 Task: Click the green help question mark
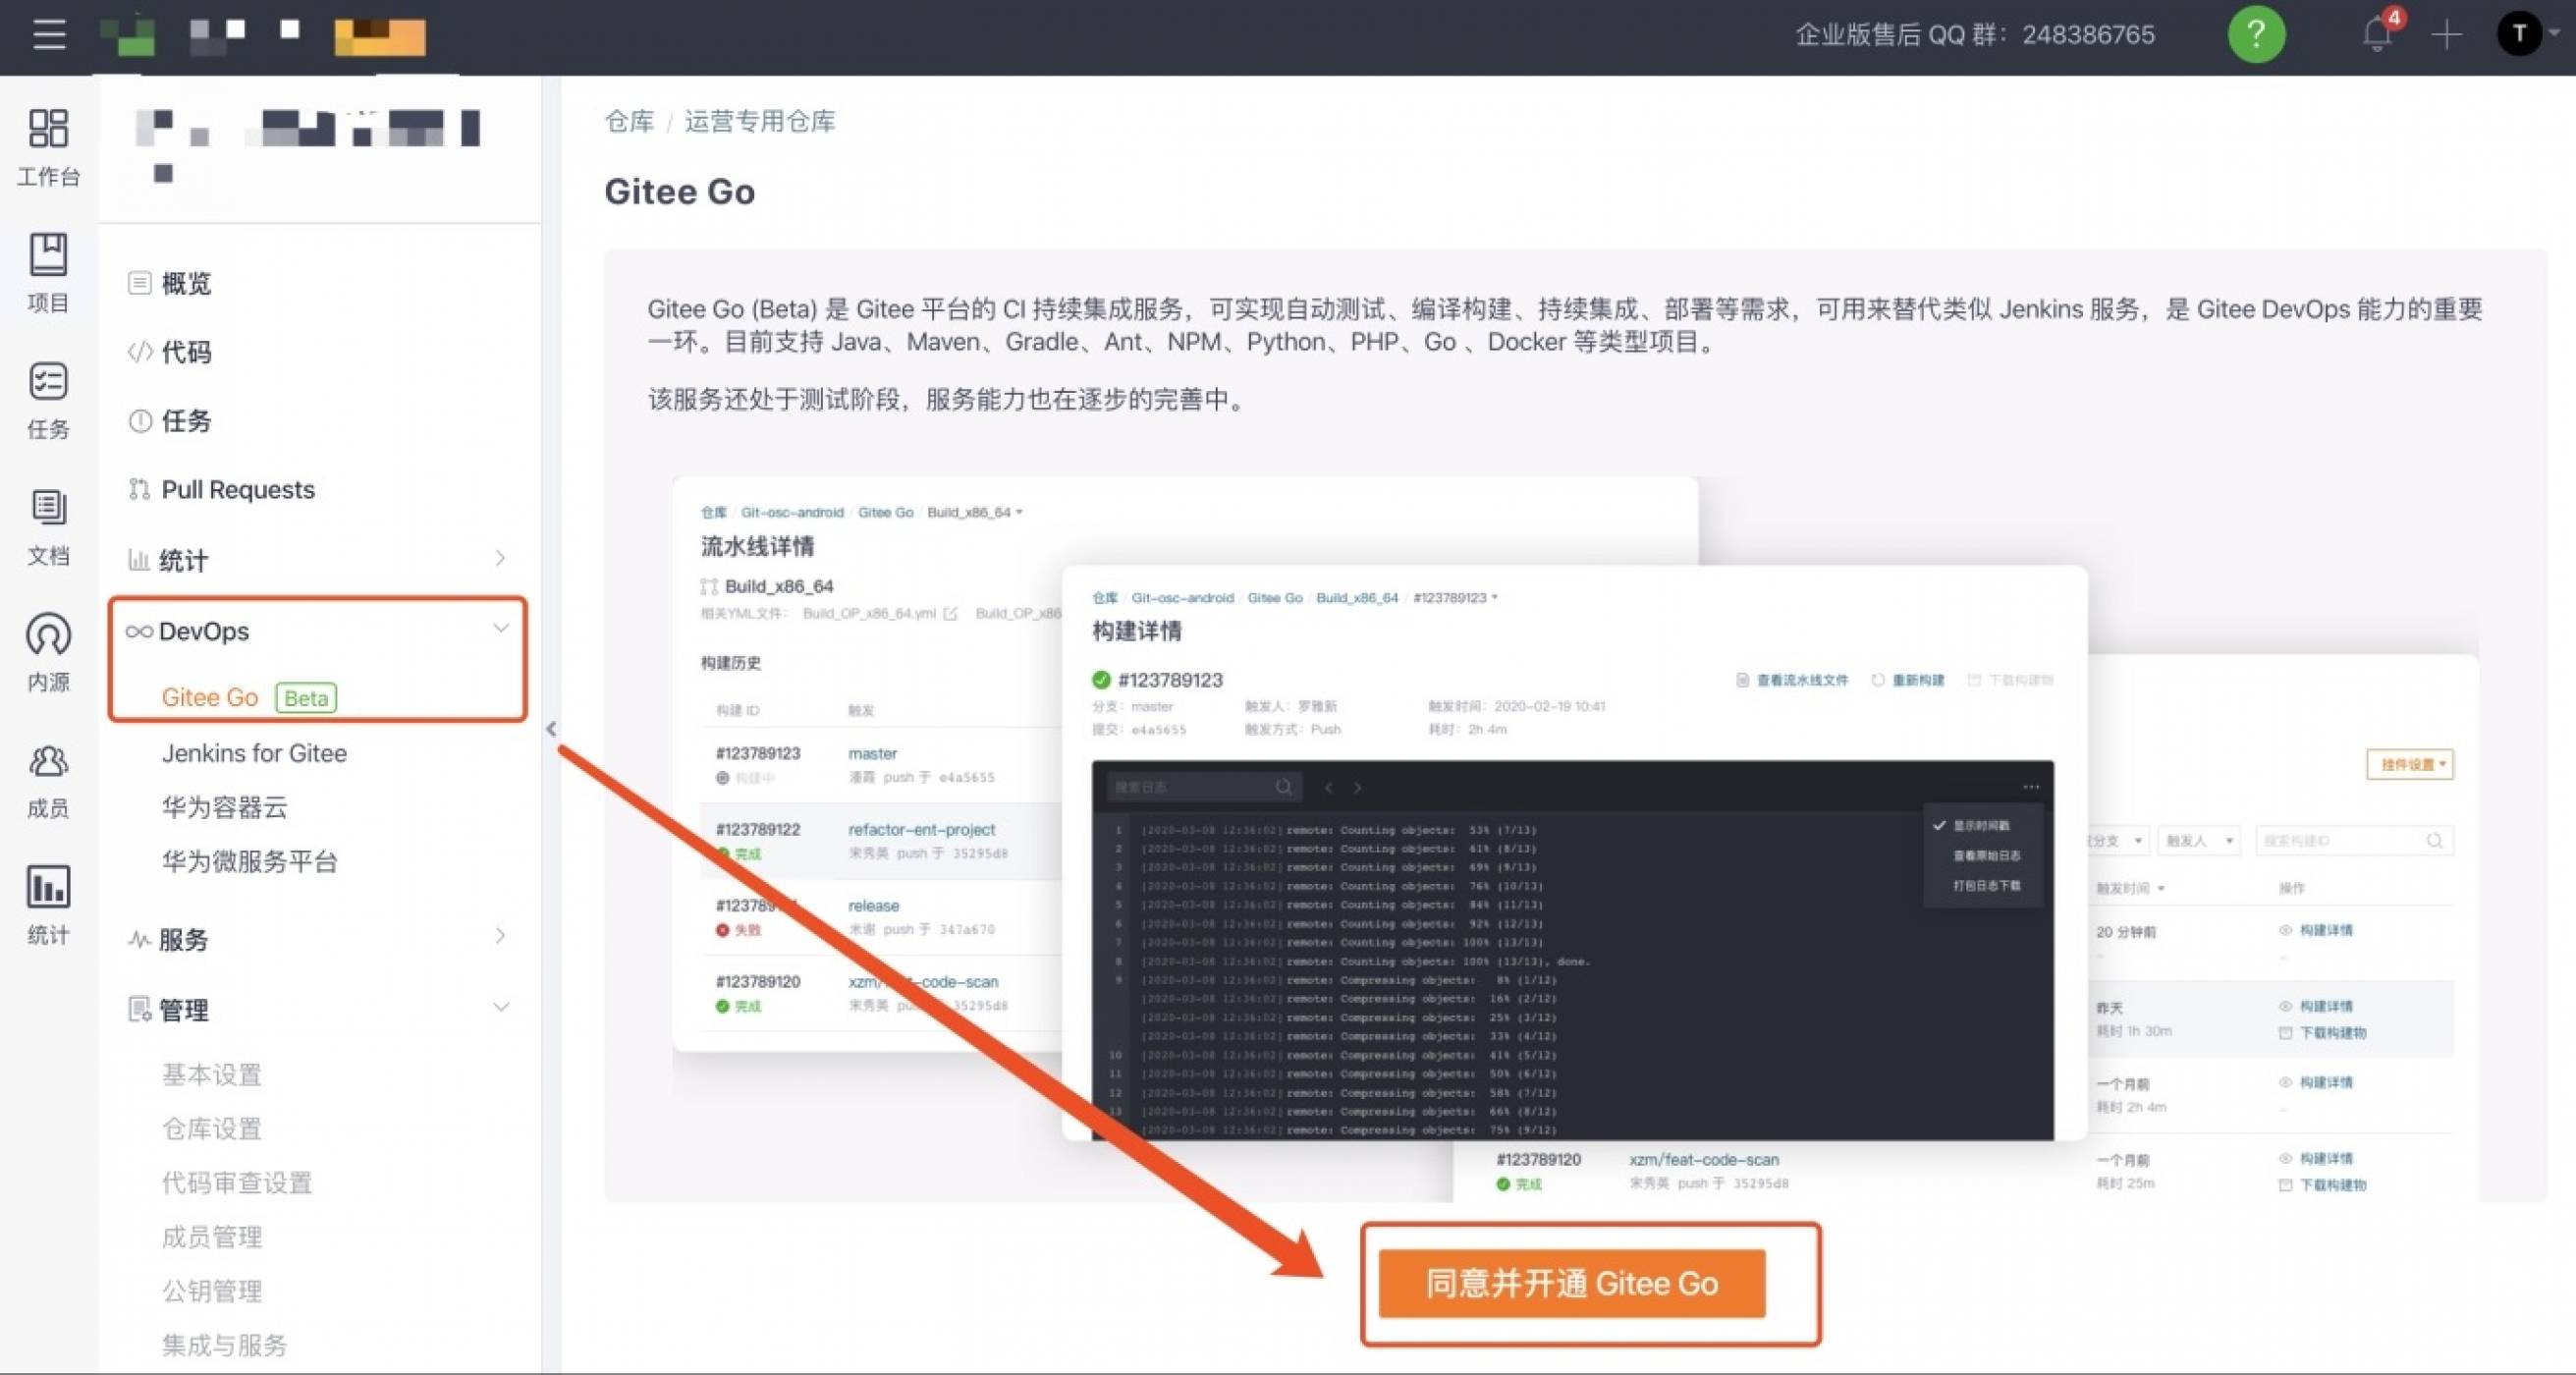(x=2257, y=35)
